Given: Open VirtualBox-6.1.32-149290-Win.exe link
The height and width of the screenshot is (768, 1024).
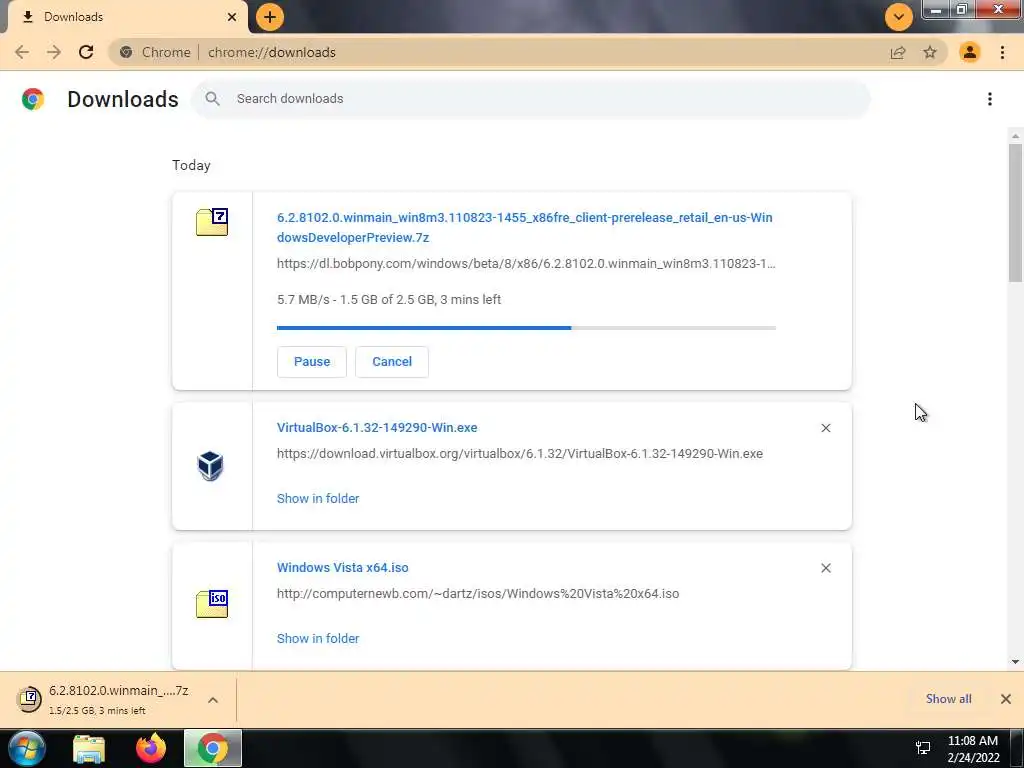Looking at the screenshot, I should click(x=377, y=428).
